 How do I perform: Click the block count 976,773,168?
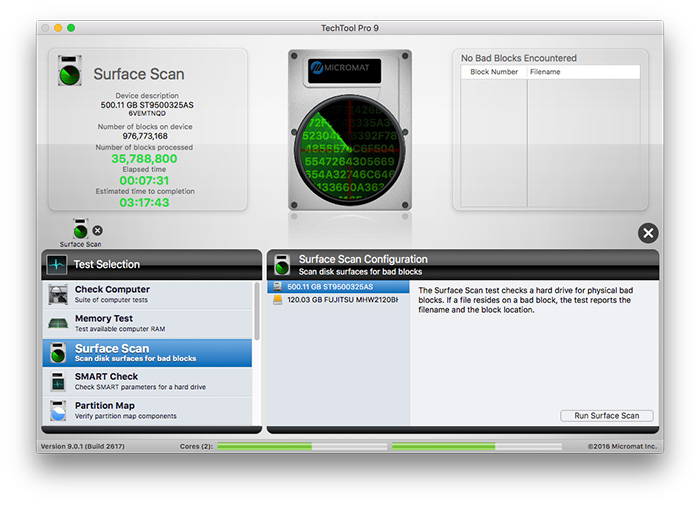pyautogui.click(x=145, y=136)
